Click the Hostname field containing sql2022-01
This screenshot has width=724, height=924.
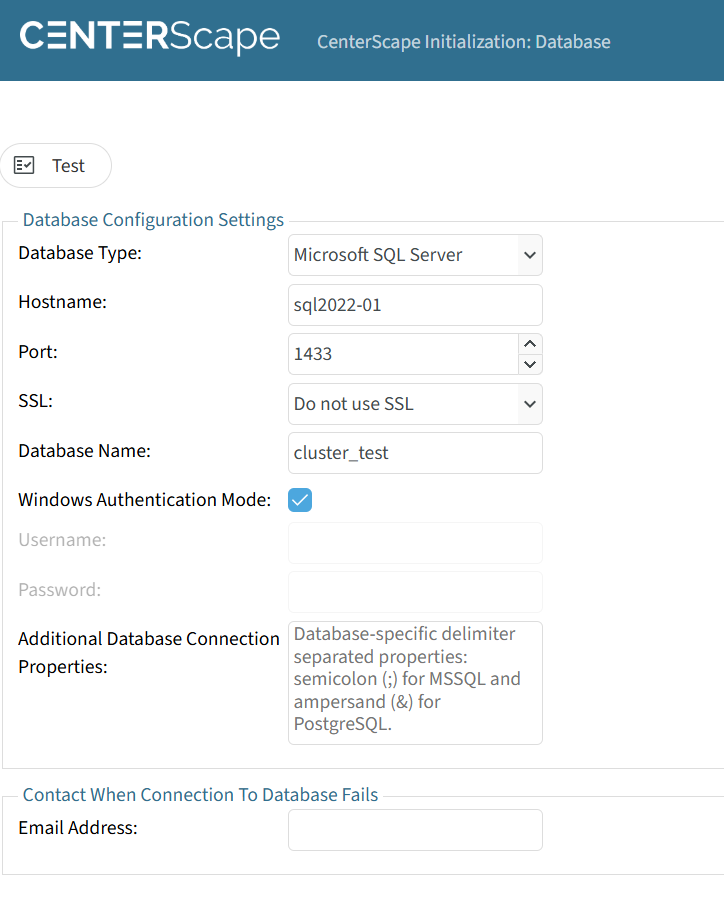tap(415, 305)
